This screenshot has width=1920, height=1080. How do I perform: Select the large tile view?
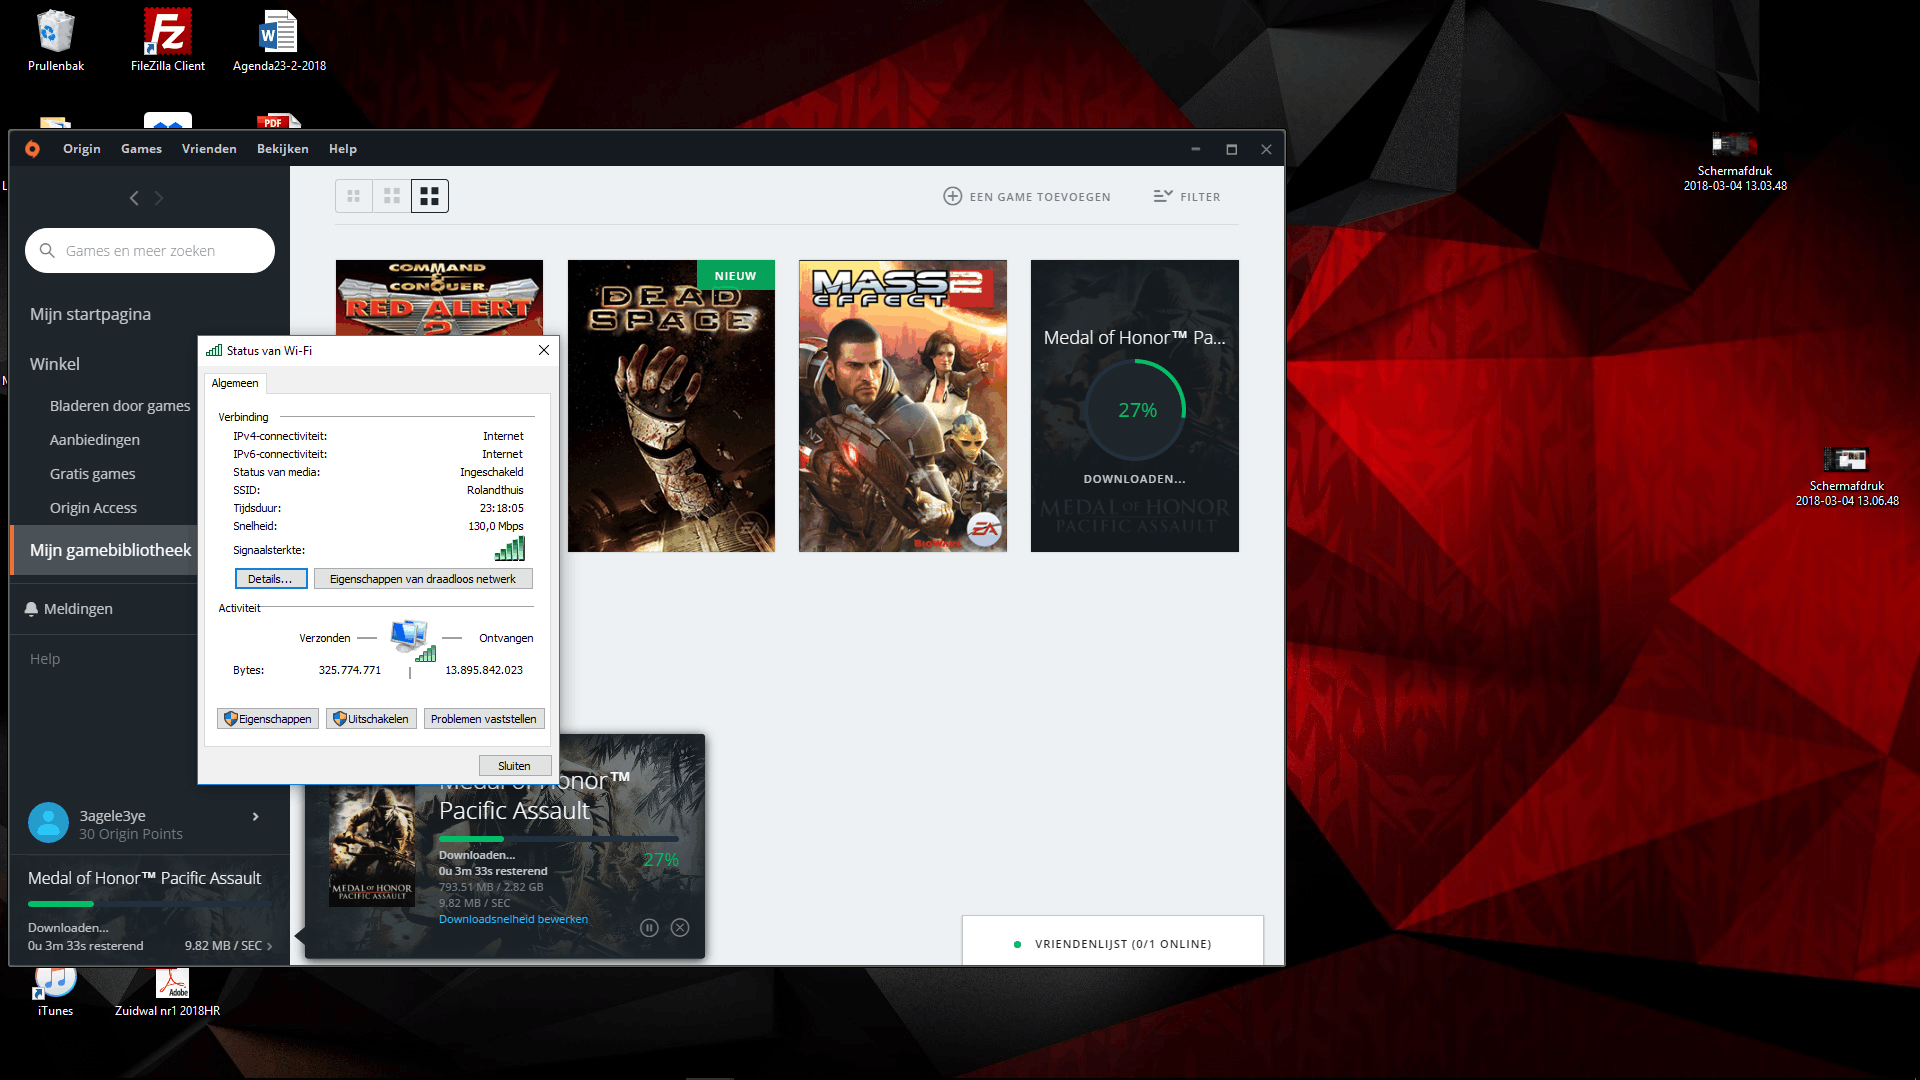(430, 197)
